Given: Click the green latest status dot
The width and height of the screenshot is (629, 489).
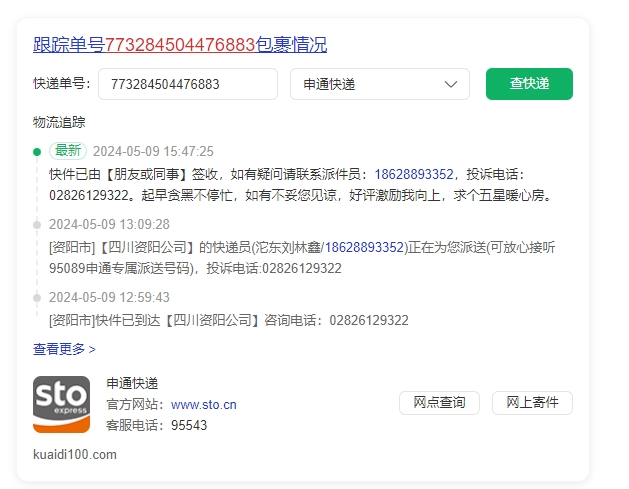Looking at the screenshot, I should pos(37,152).
